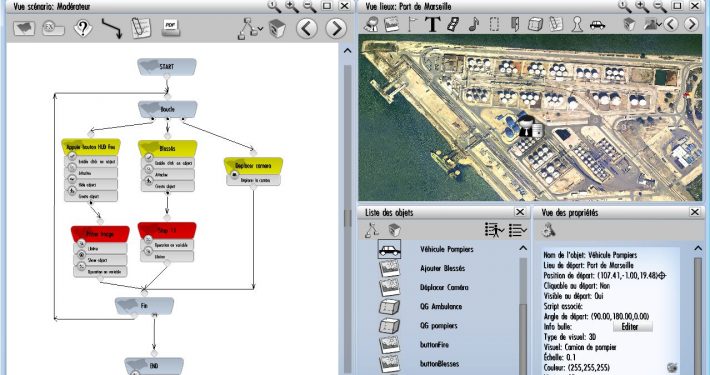This screenshot has height=375, width=710.
Task: Zoom out on the scenario view
Action: (x=309, y=6)
